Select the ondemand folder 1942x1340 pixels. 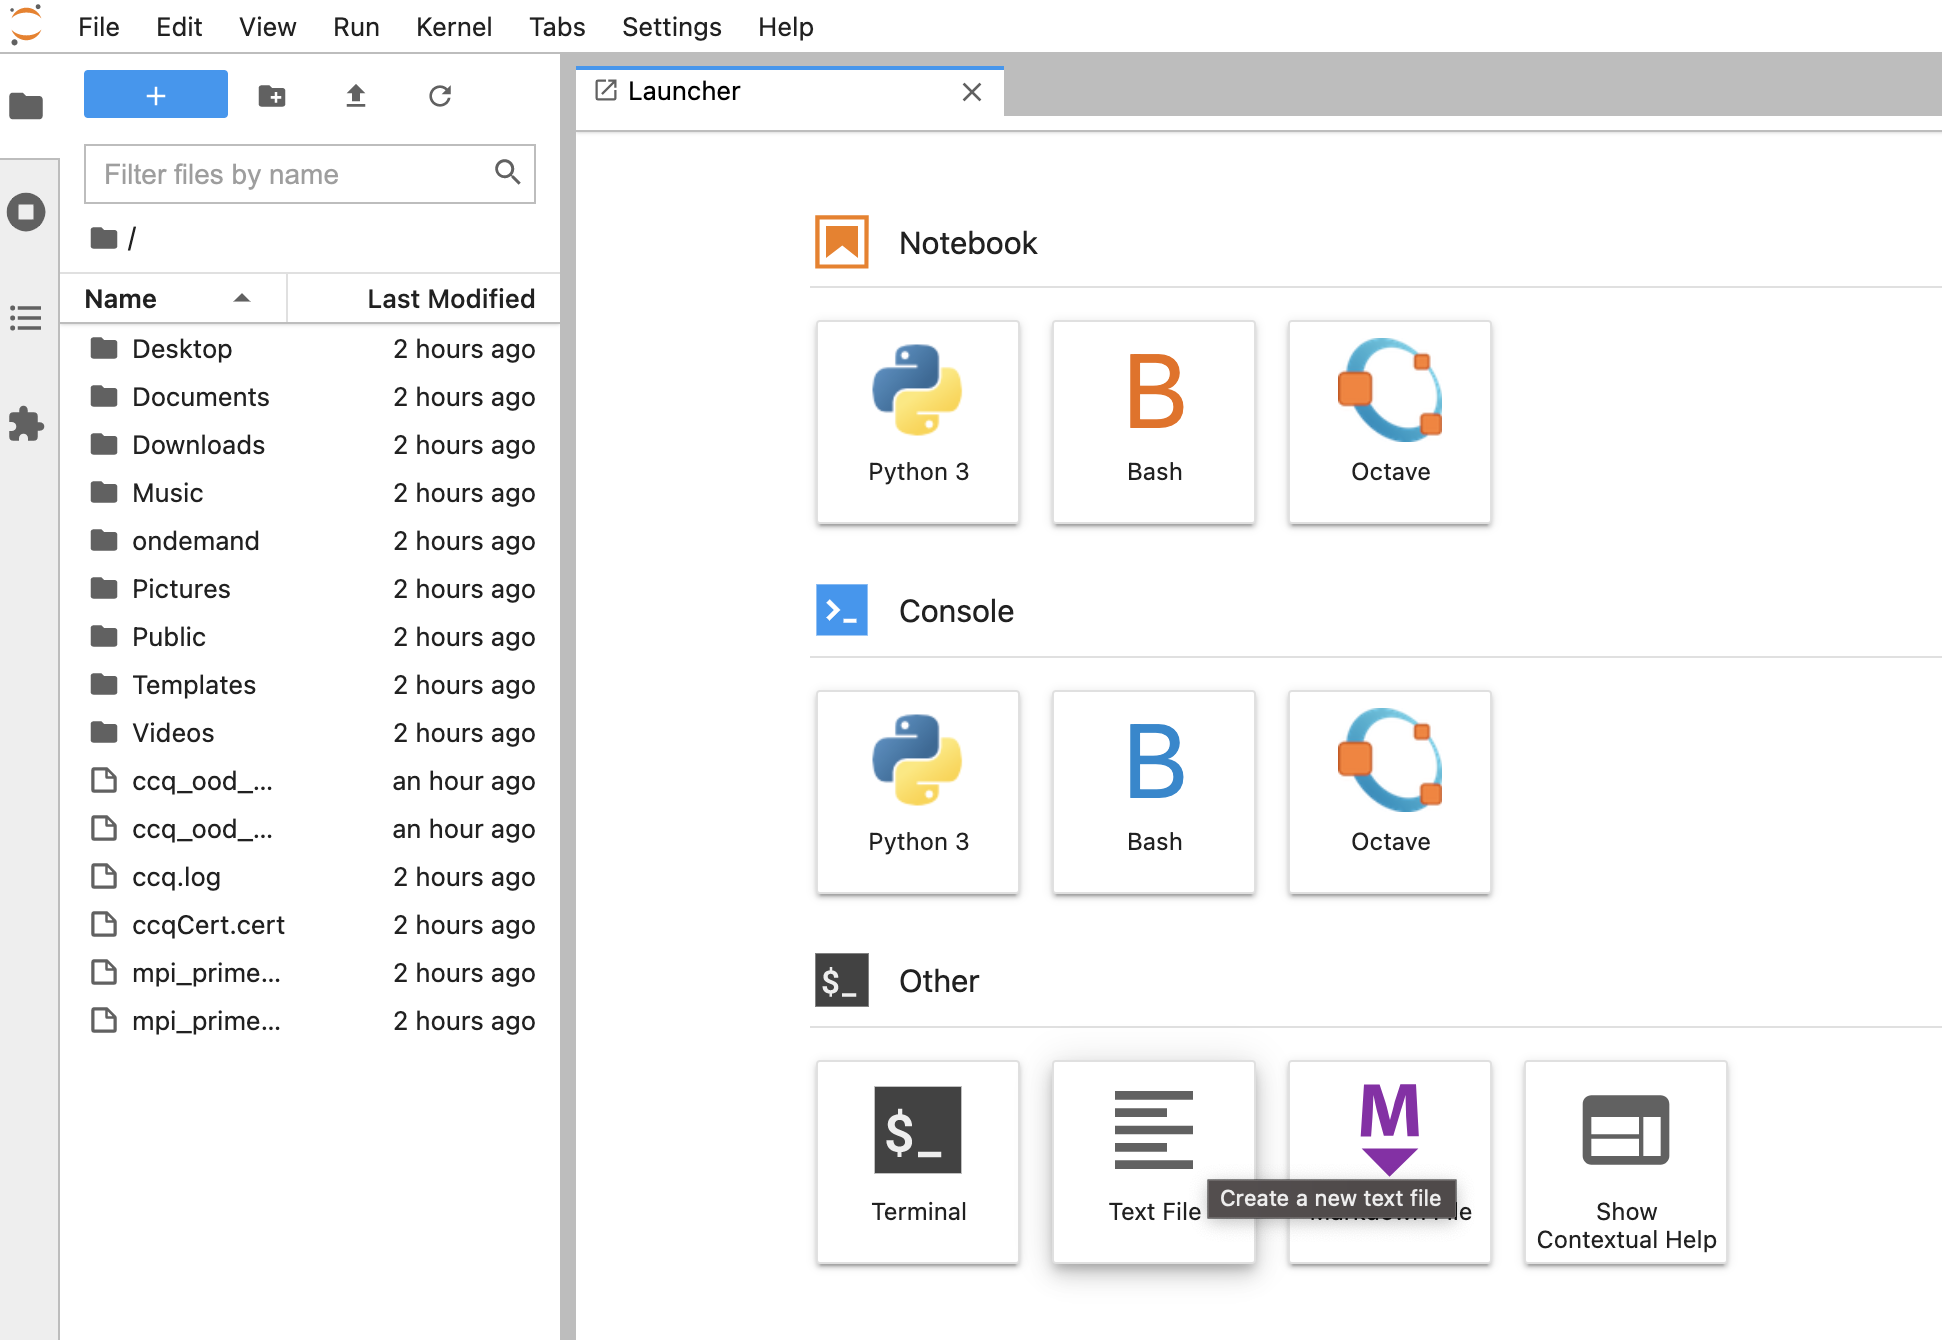(310, 541)
